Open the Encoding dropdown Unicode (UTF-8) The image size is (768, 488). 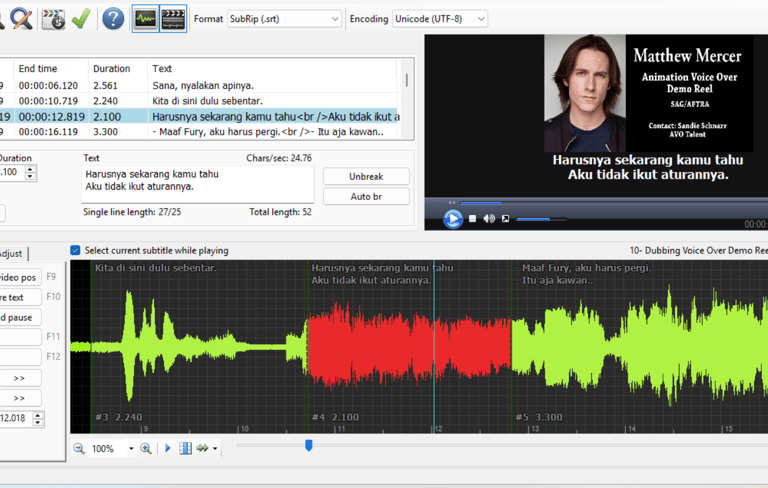click(x=439, y=19)
